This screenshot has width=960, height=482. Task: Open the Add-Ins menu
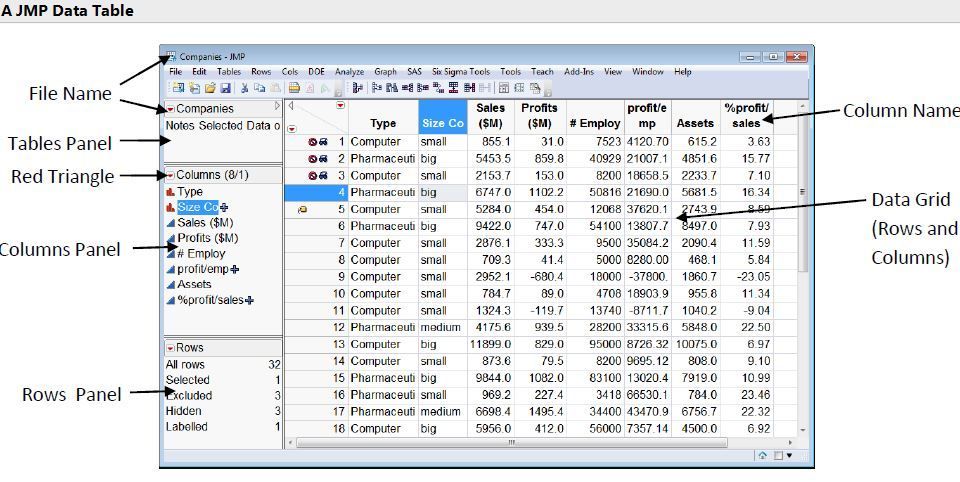pos(579,72)
